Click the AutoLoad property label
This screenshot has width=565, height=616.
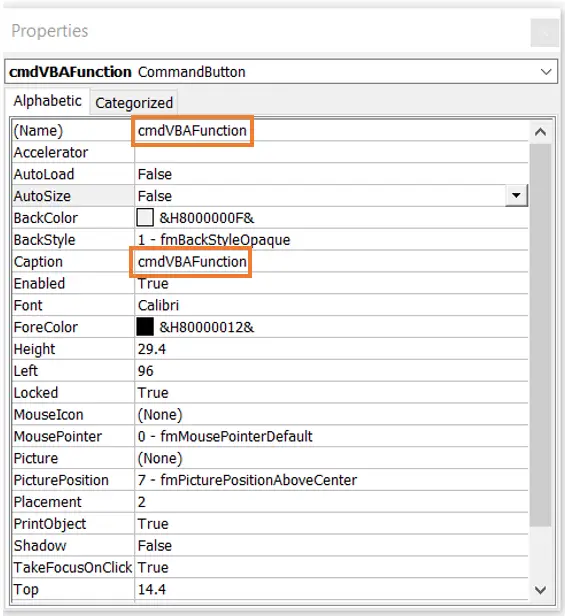tap(44, 174)
